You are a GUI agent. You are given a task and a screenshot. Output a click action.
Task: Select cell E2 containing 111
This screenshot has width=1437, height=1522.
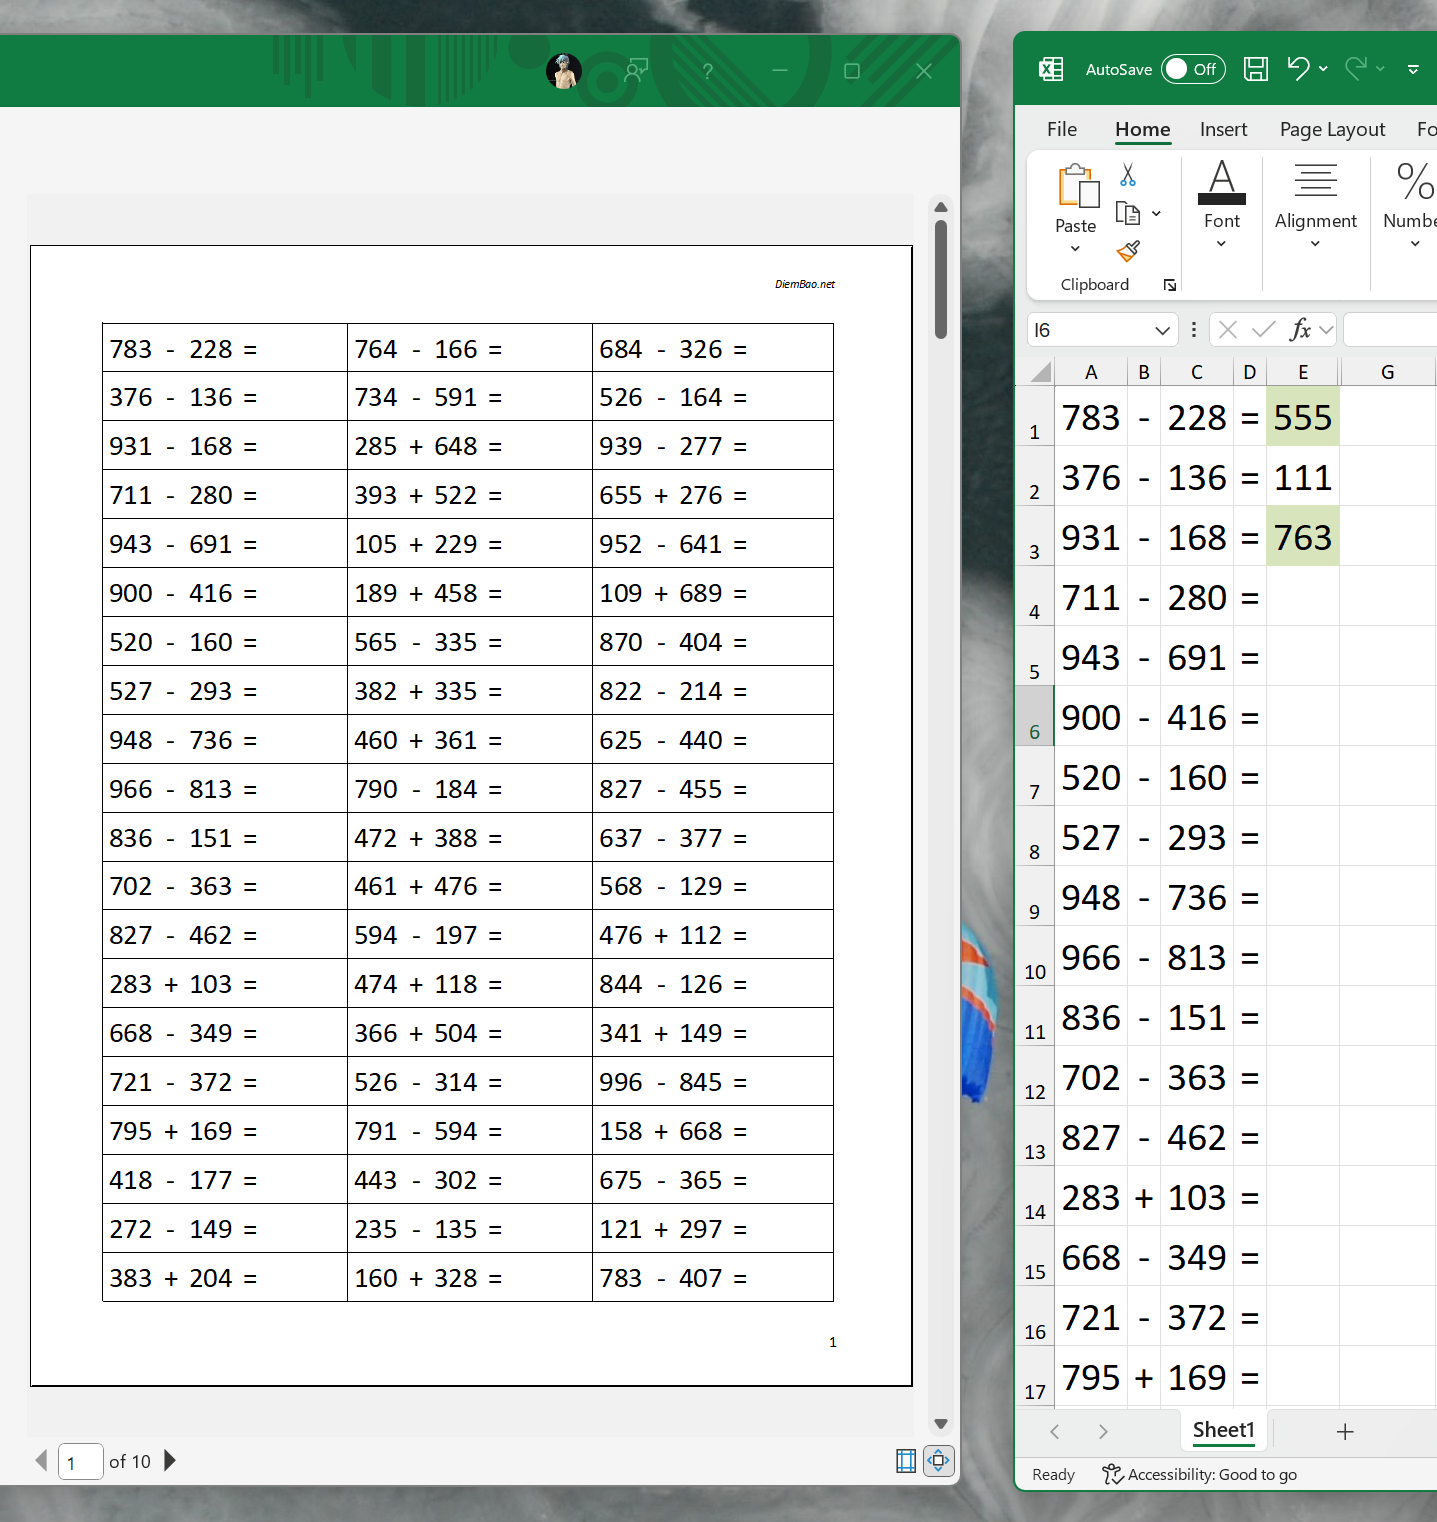(x=1303, y=476)
